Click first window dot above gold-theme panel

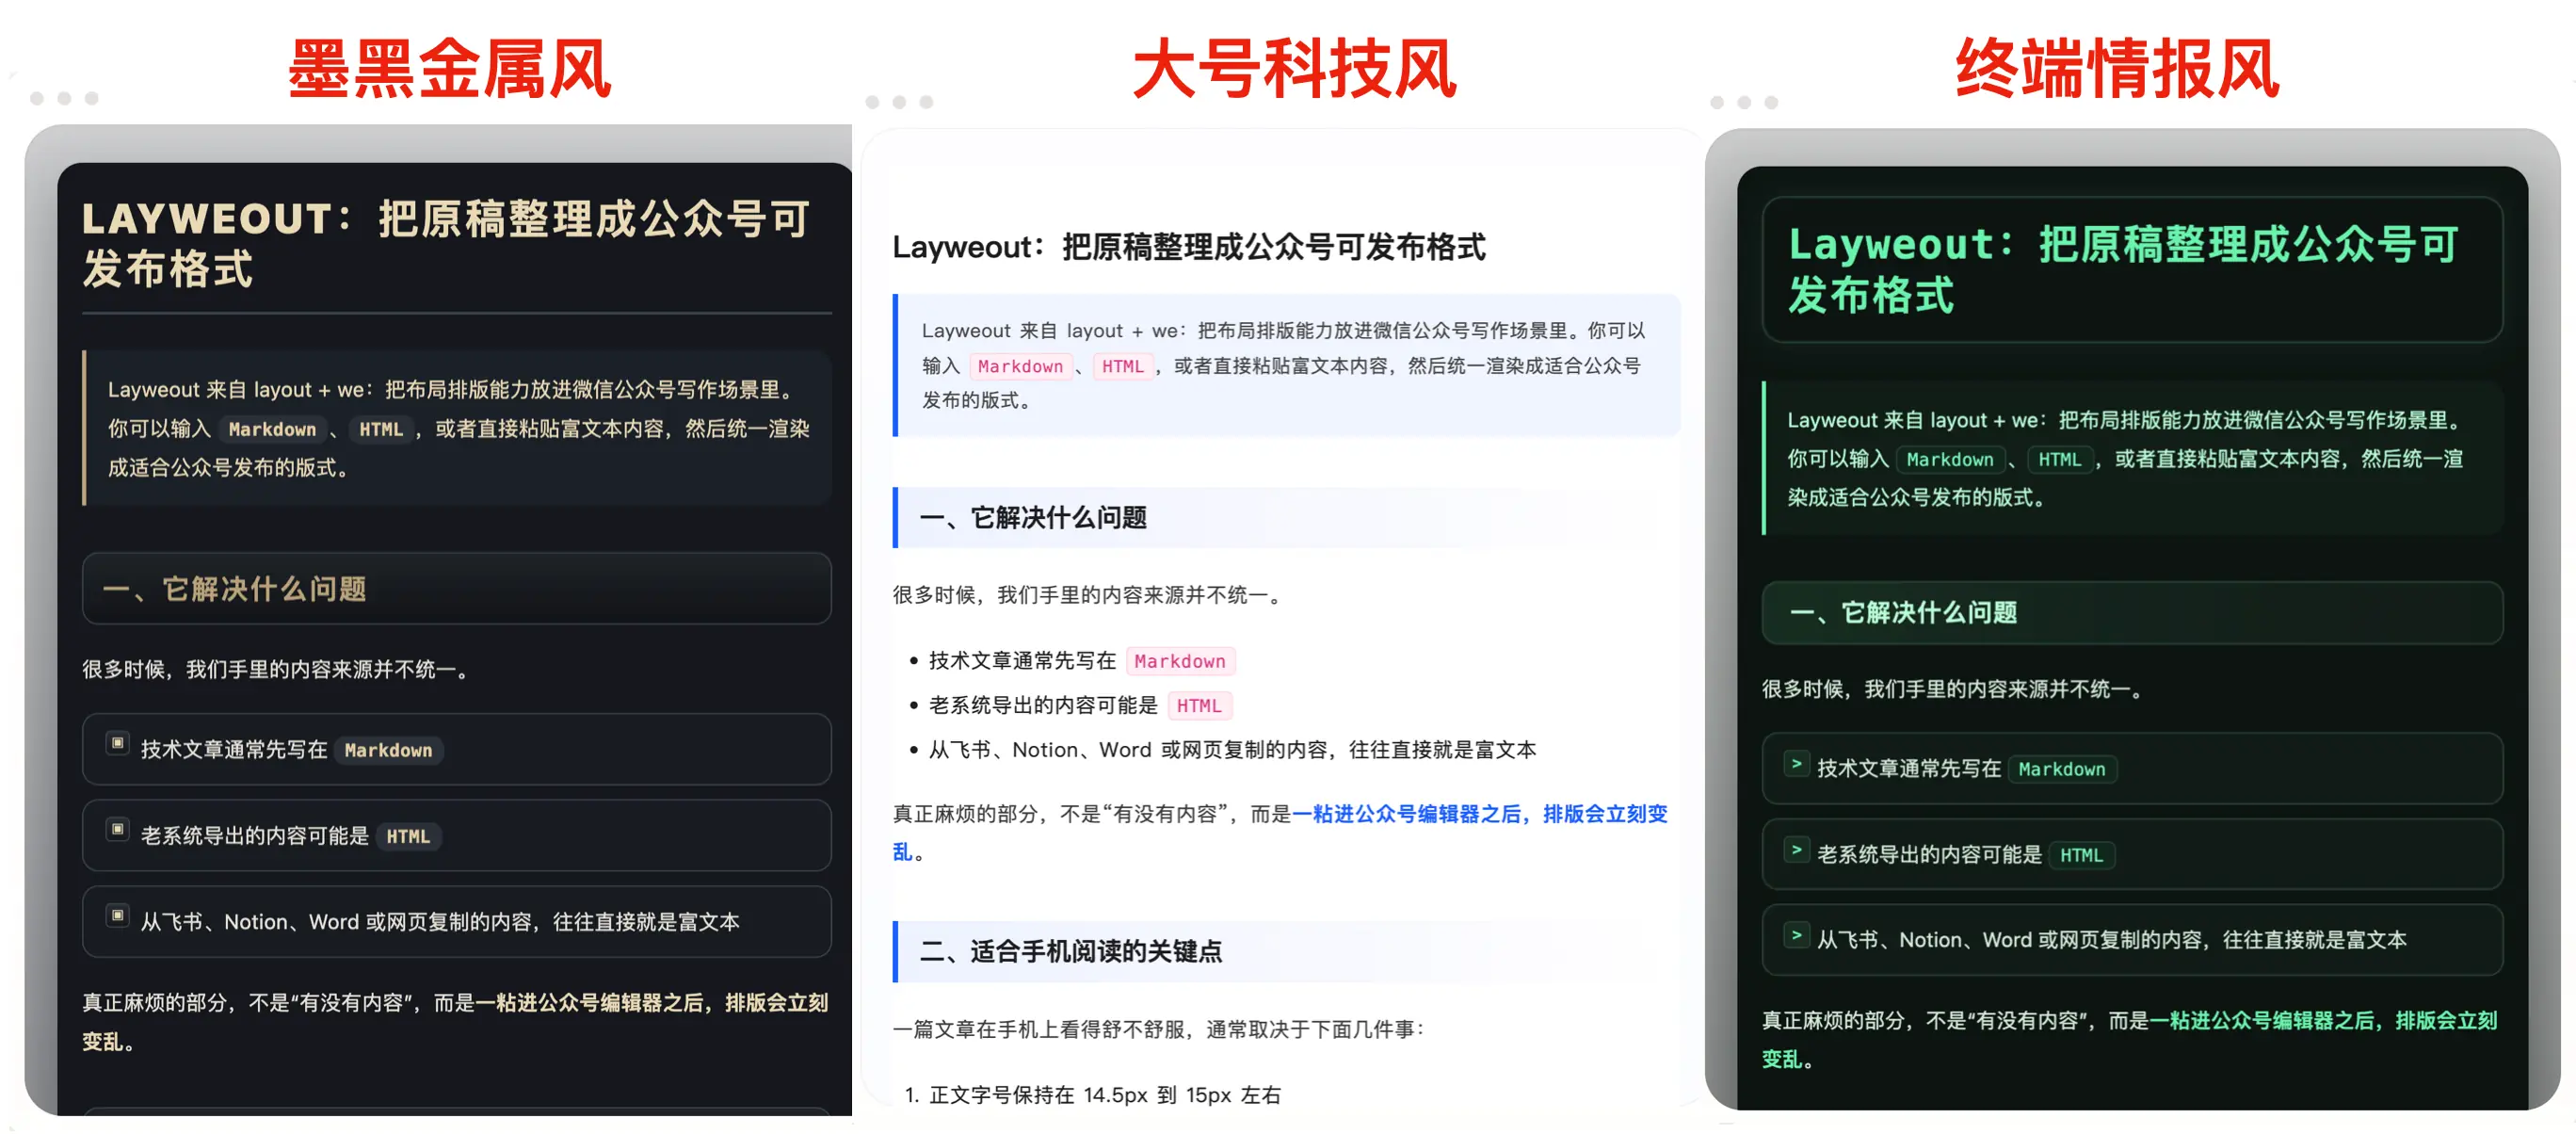point(37,98)
